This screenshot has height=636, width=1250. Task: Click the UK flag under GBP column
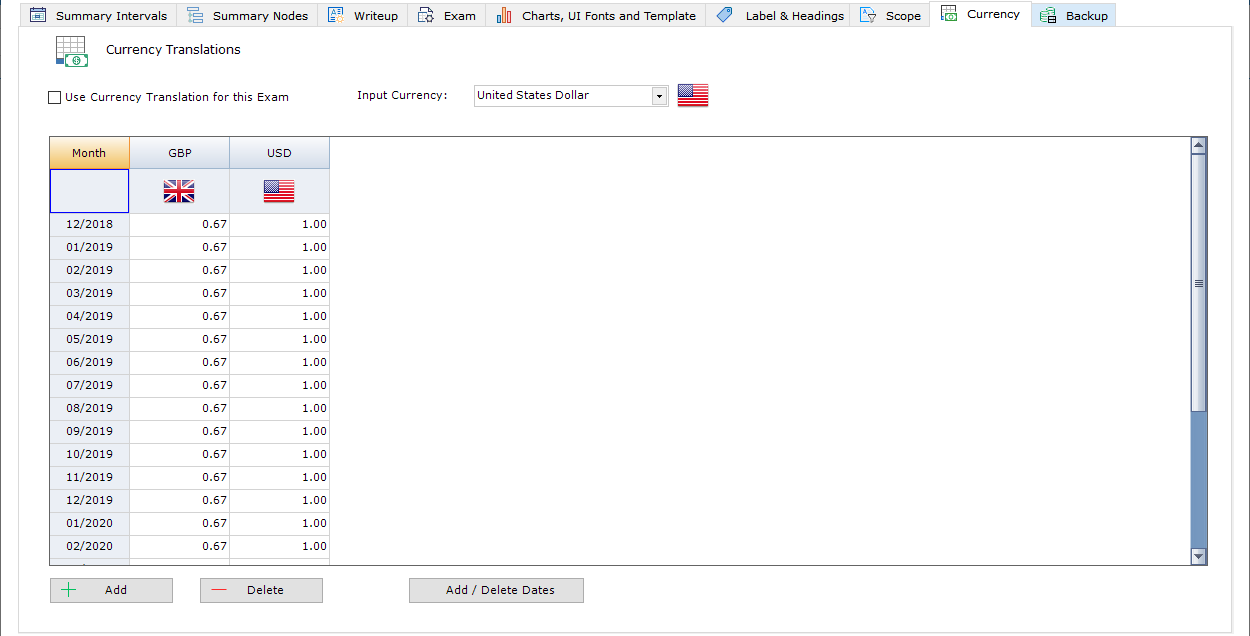click(179, 192)
